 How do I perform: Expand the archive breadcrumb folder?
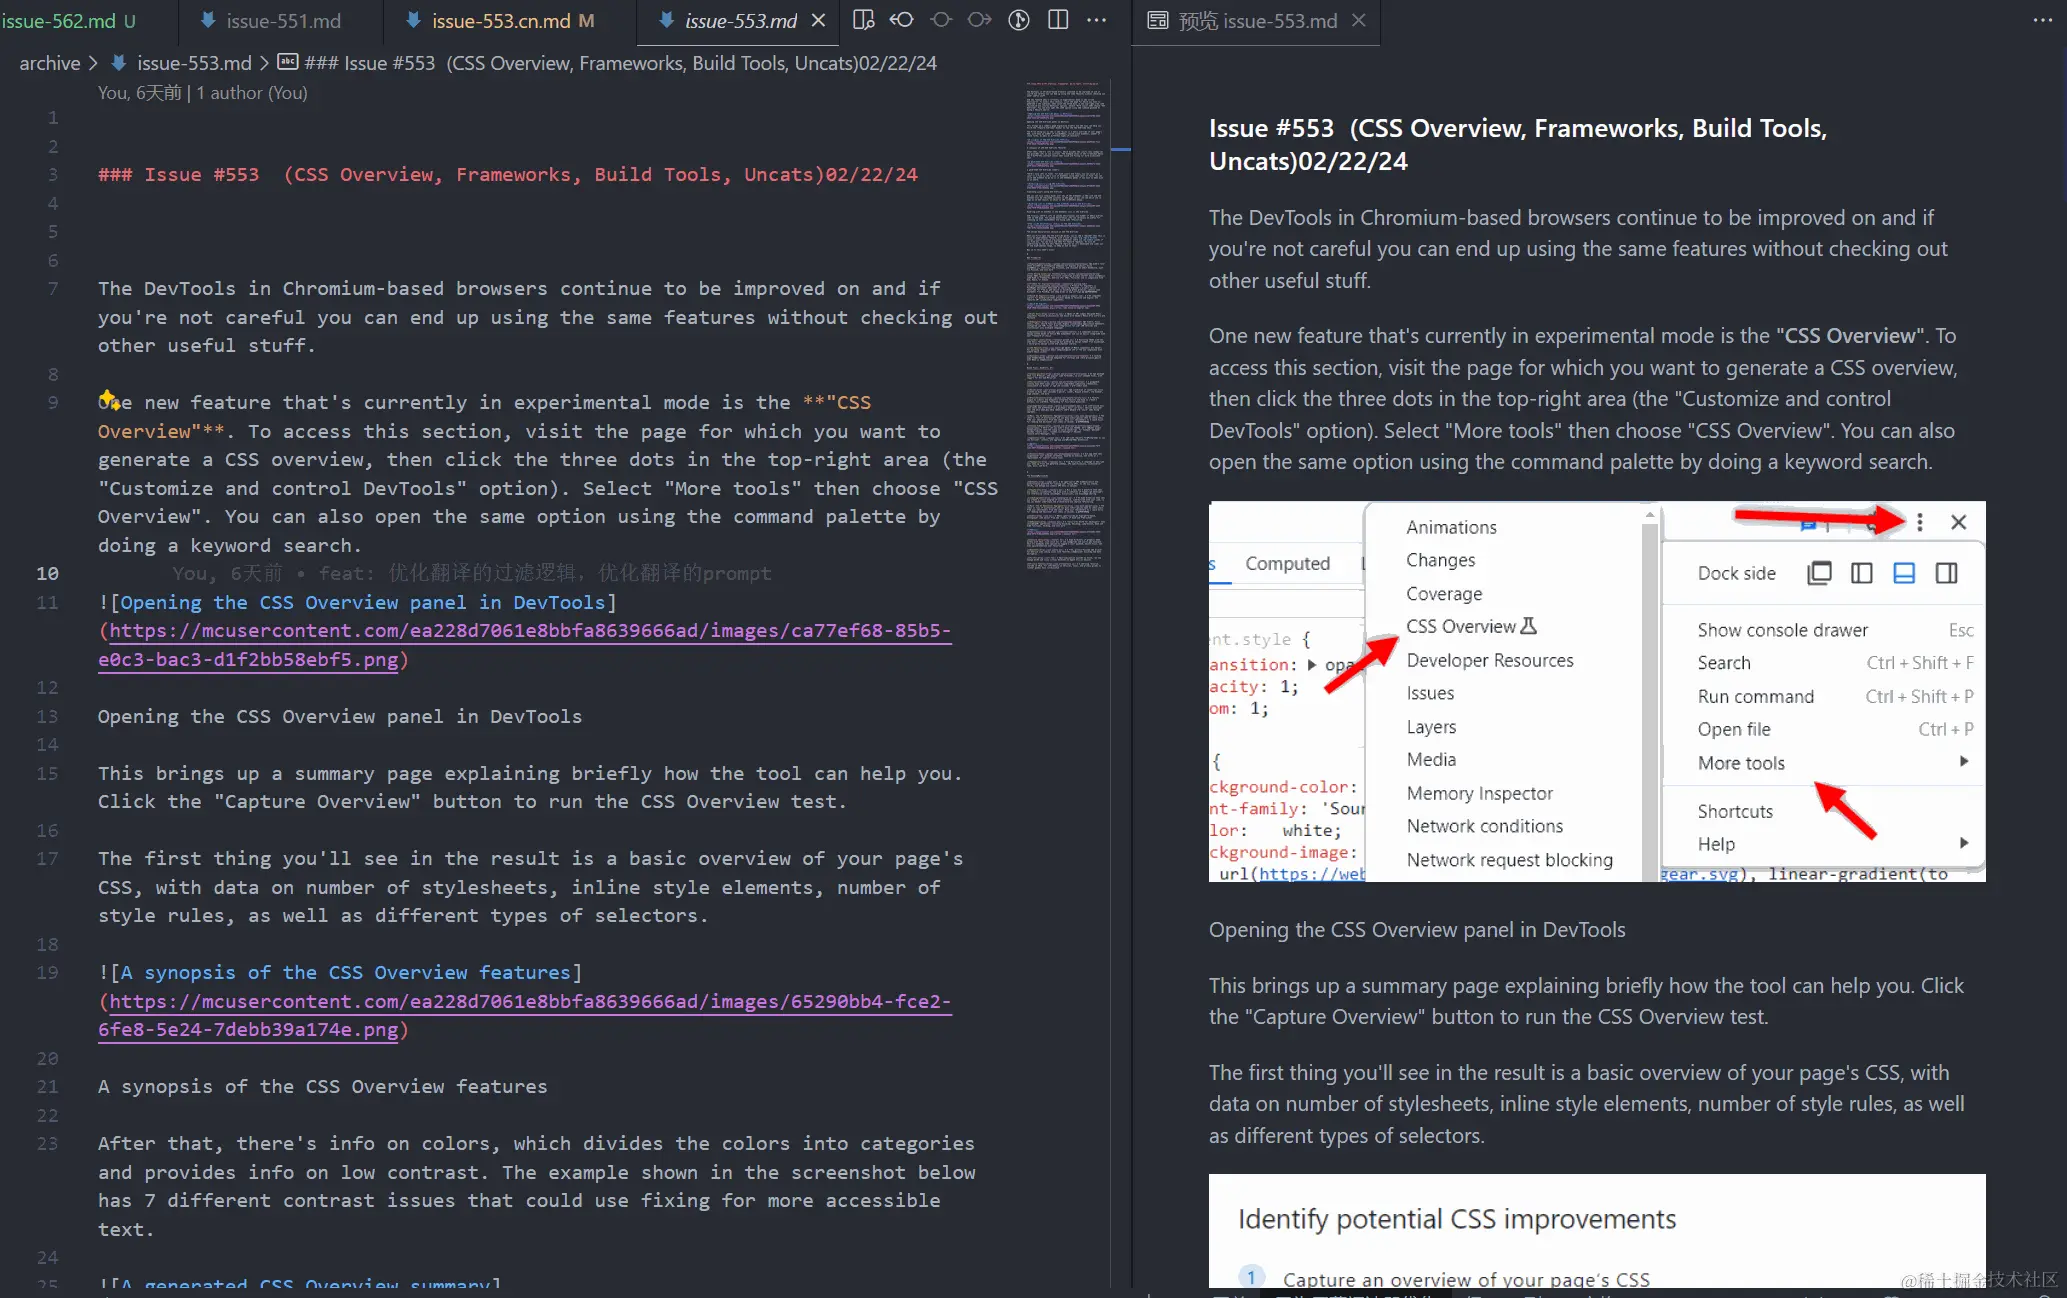point(49,63)
